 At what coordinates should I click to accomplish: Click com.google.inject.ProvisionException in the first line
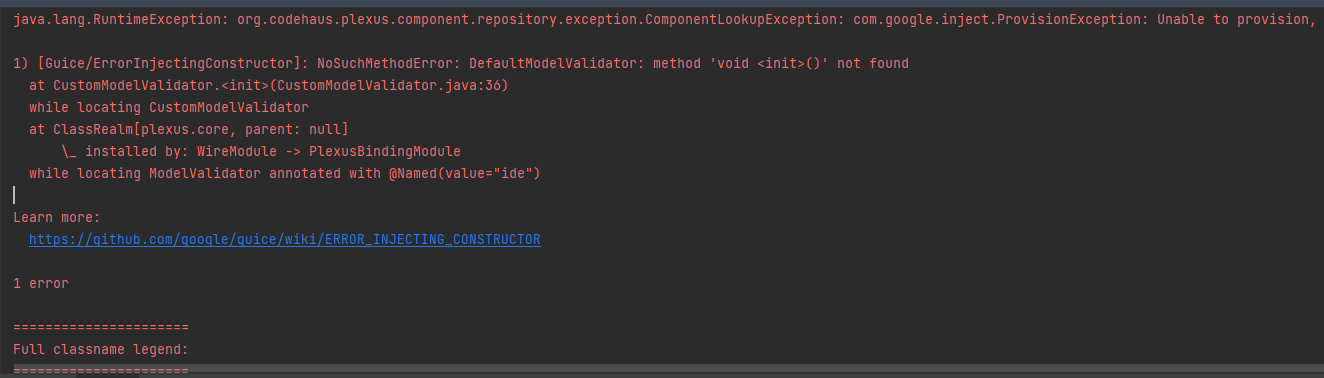(x=996, y=20)
